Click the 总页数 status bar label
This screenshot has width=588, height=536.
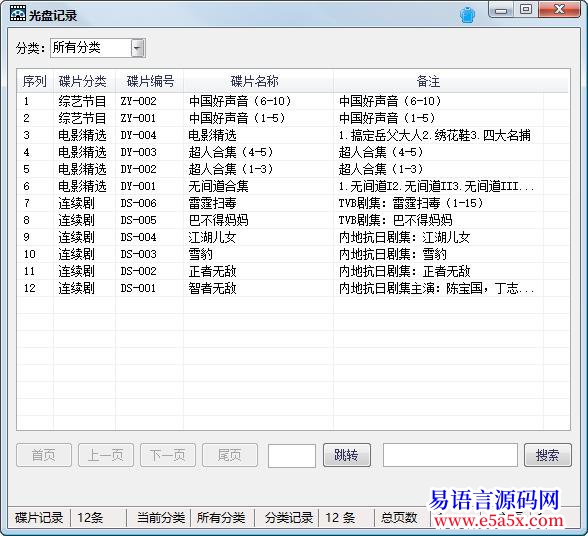(399, 518)
